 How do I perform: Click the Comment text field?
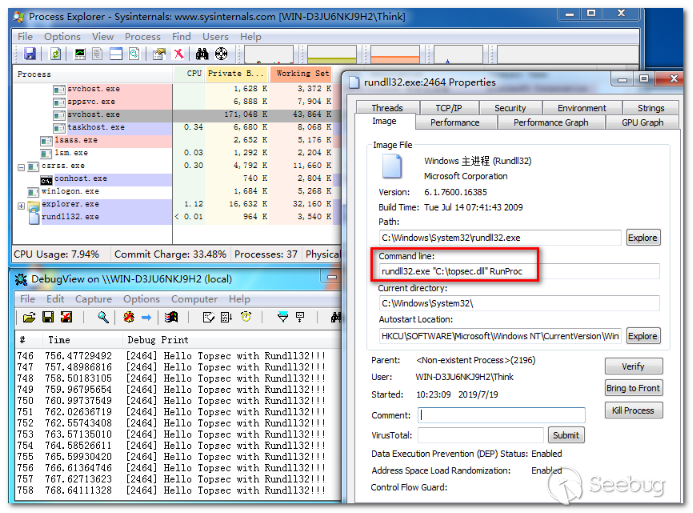pyautogui.click(x=502, y=415)
